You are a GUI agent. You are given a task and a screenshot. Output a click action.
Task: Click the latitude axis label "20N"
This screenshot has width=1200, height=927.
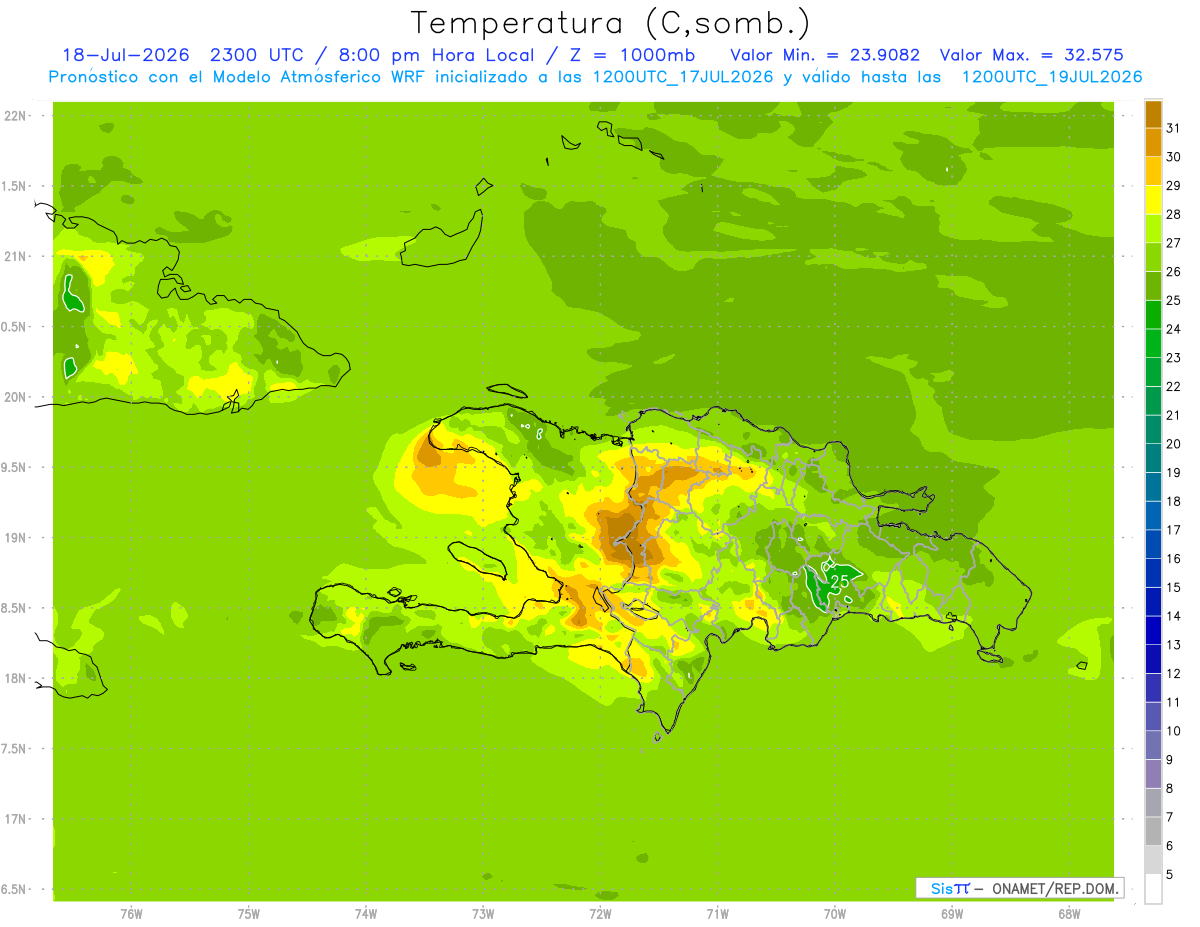[15, 397]
